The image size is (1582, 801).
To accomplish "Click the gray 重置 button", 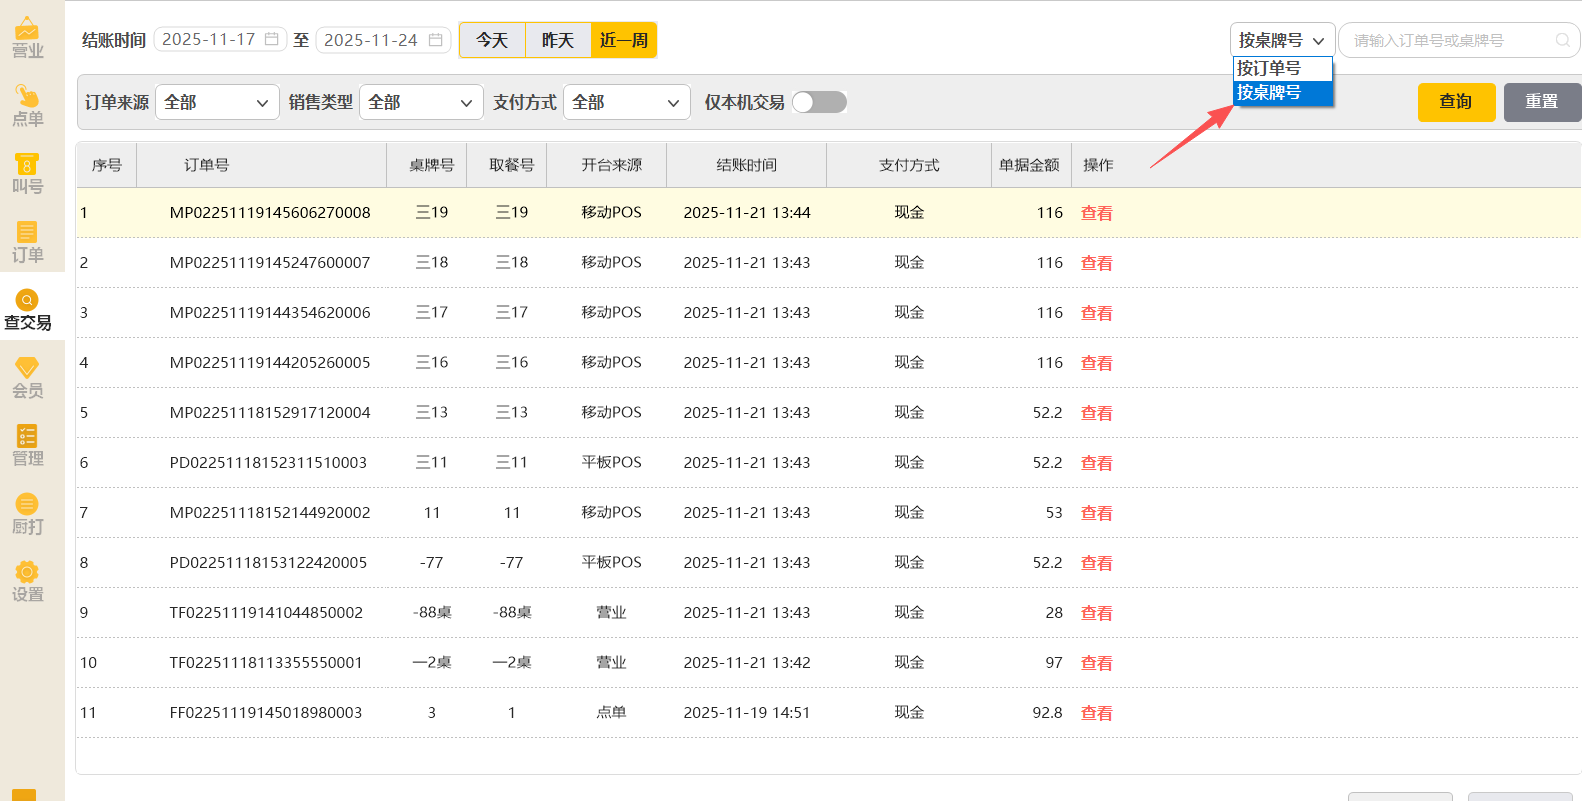I will tap(1541, 102).
